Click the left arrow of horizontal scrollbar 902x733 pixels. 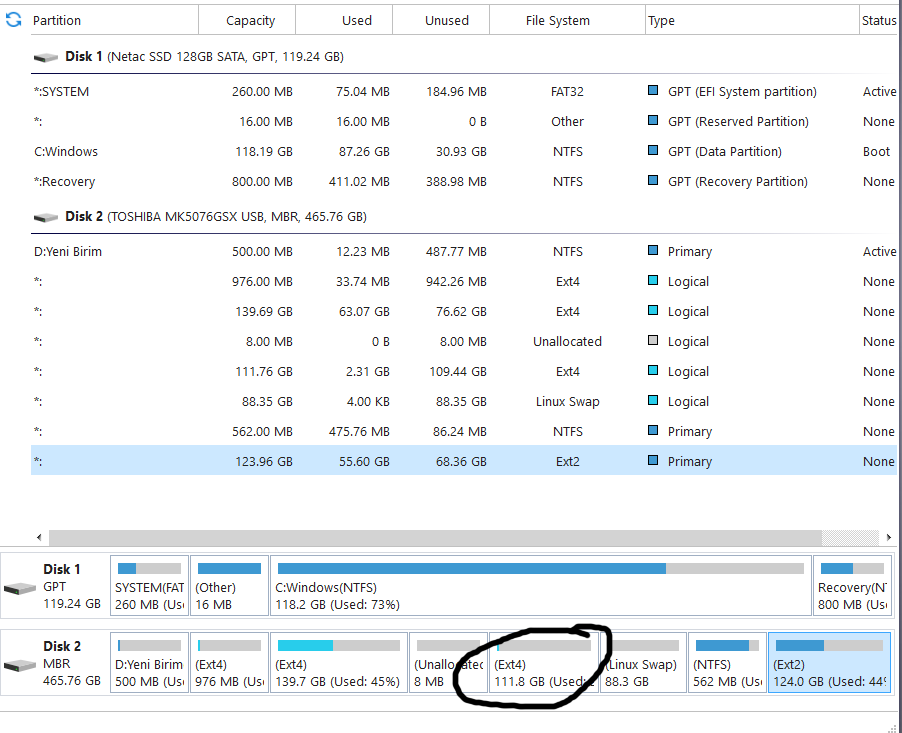pos(39,537)
